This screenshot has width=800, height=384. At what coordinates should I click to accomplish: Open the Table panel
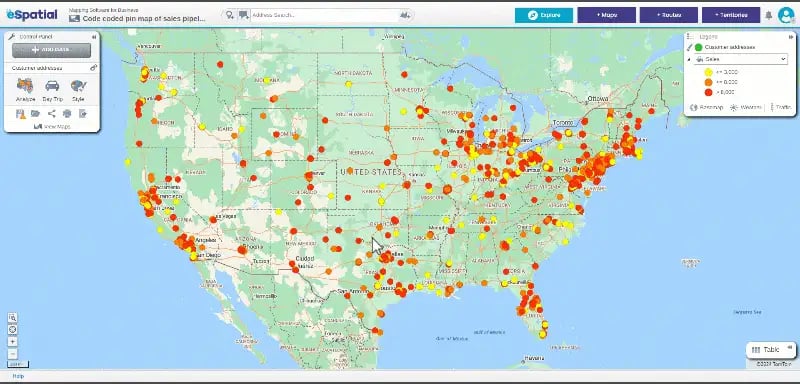[x=771, y=350]
